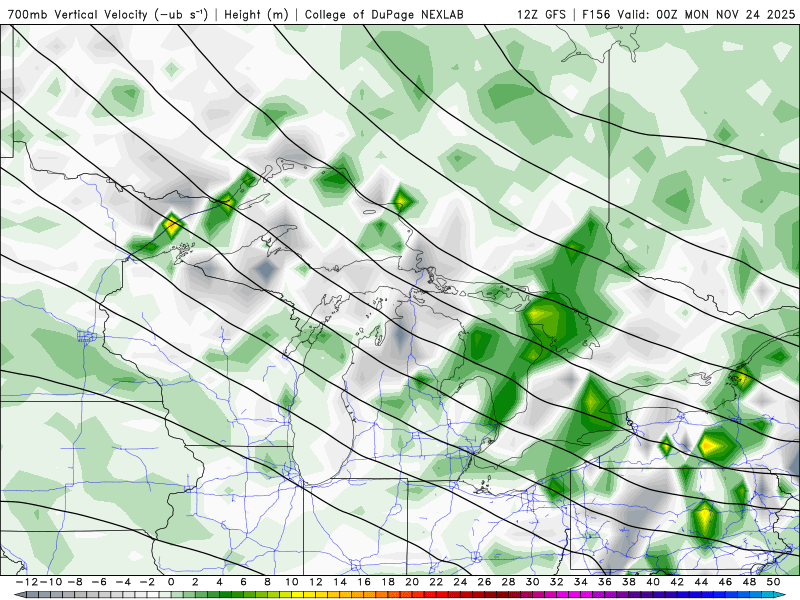
Task: Click the "36" legend value
Action: [605, 582]
